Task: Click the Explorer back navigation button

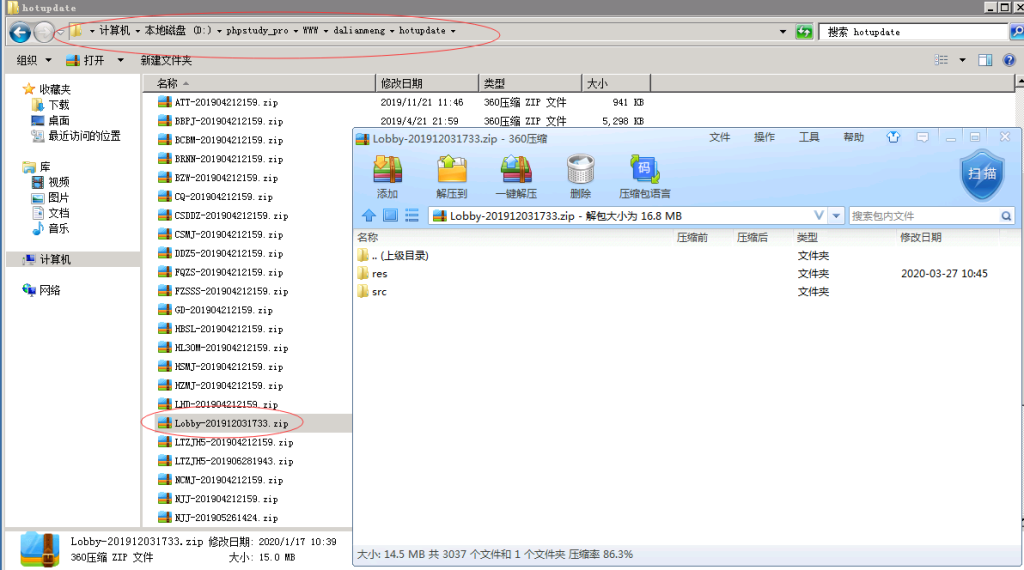Action: 20,32
